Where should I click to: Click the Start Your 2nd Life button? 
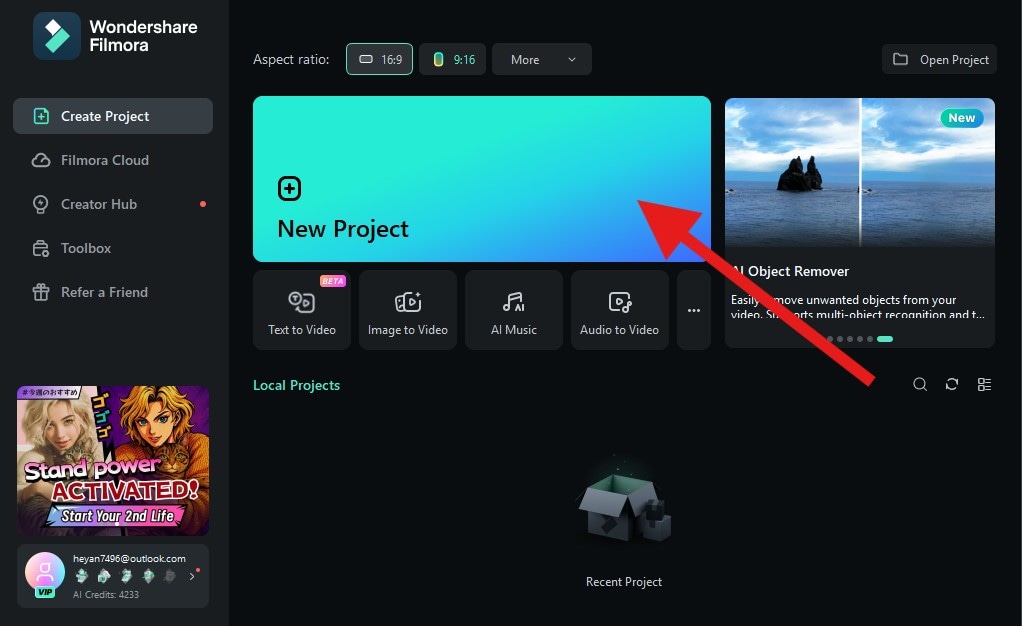point(117,516)
